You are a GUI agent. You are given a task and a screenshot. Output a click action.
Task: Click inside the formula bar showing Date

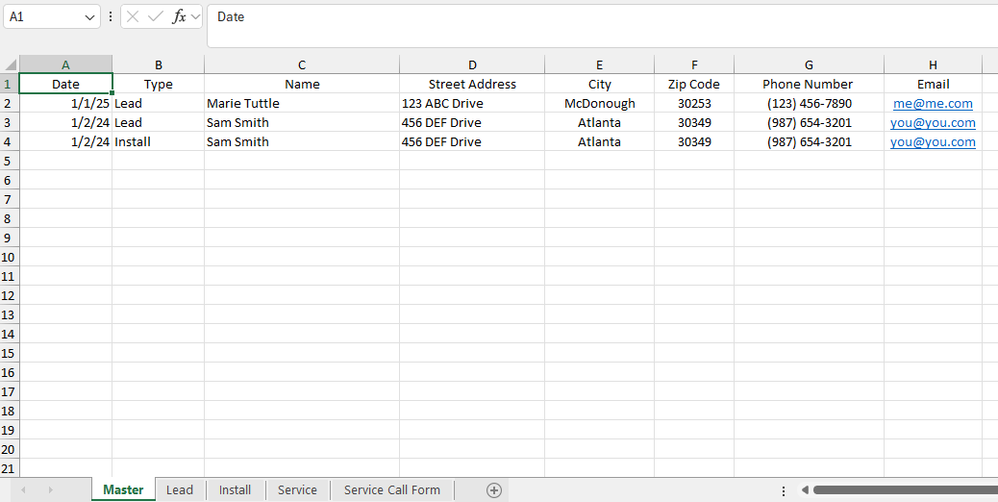602,26
